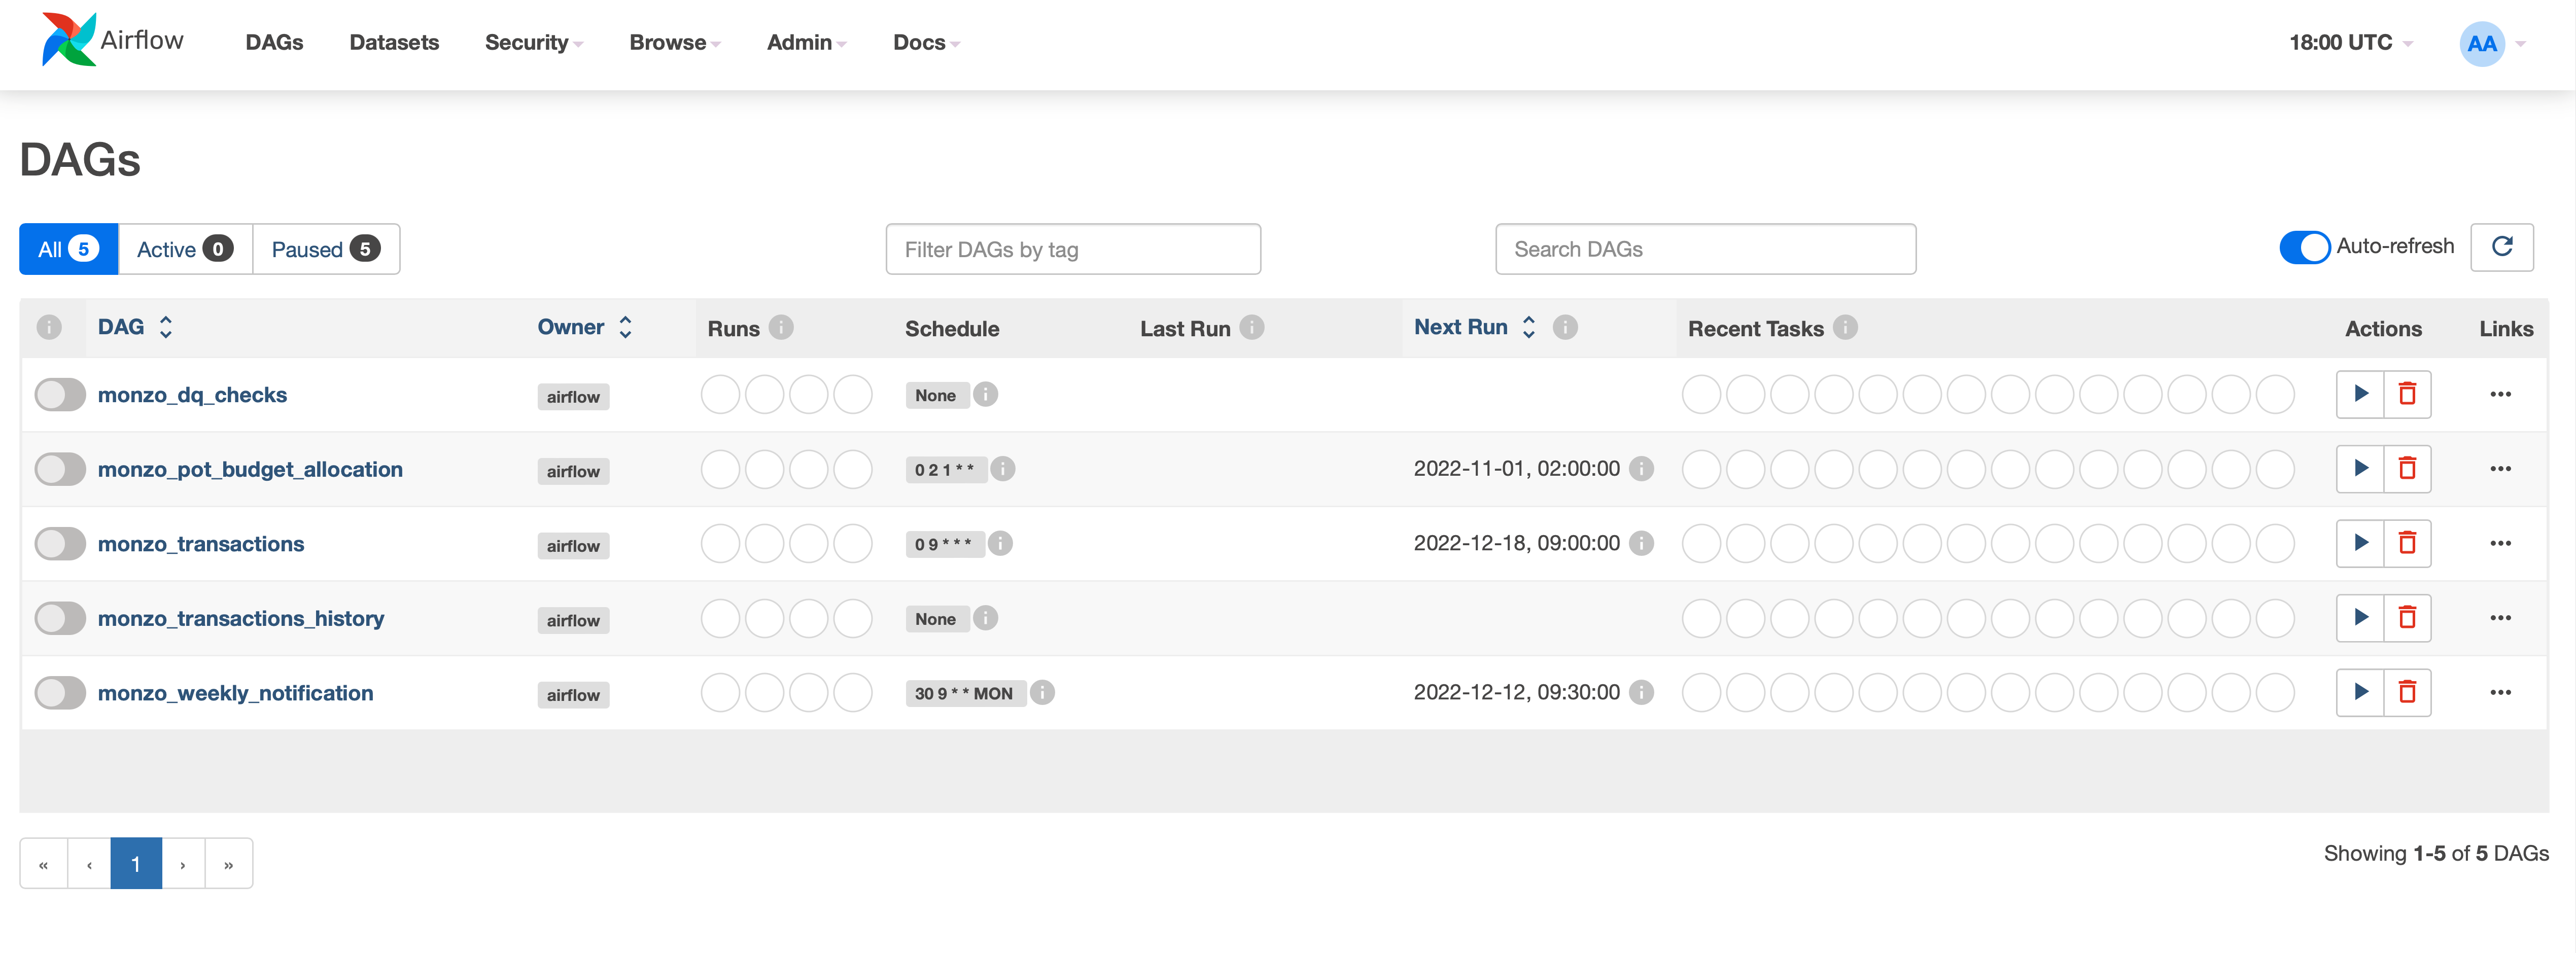This screenshot has width=2576, height=953.
Task: Go to the Datasets nav item
Action: pos(394,42)
